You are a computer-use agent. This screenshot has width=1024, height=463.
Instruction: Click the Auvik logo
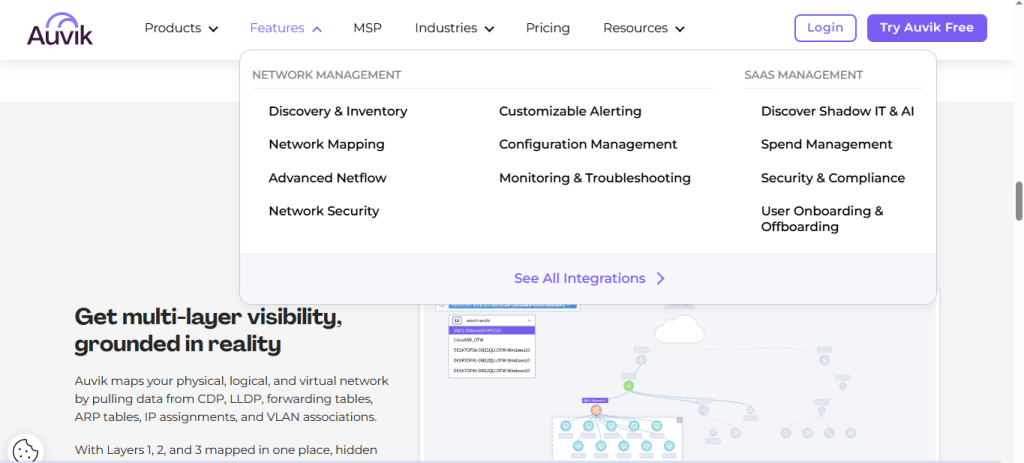click(60, 29)
